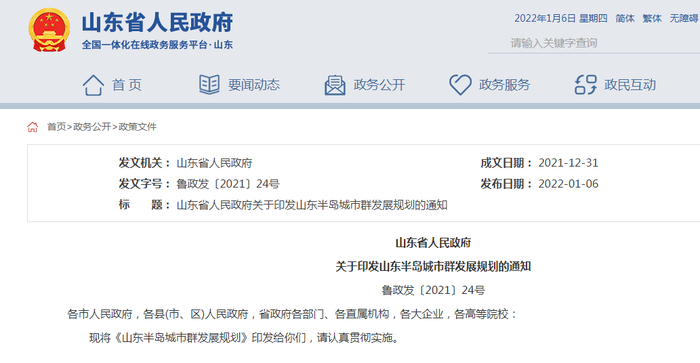Click the envelope icon for 政务公开
This screenshot has height=363, width=700.
tap(335, 85)
